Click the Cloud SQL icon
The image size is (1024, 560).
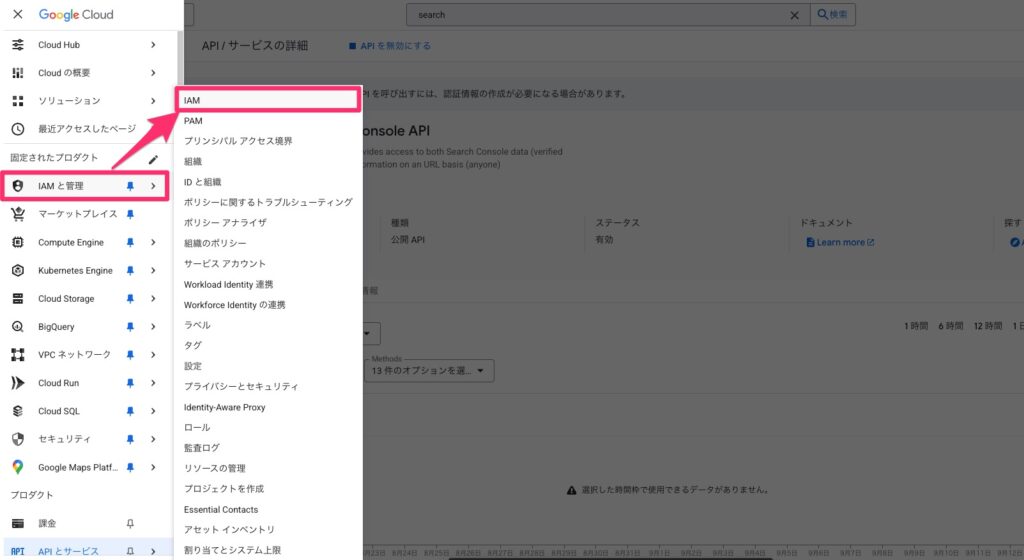pos(17,411)
